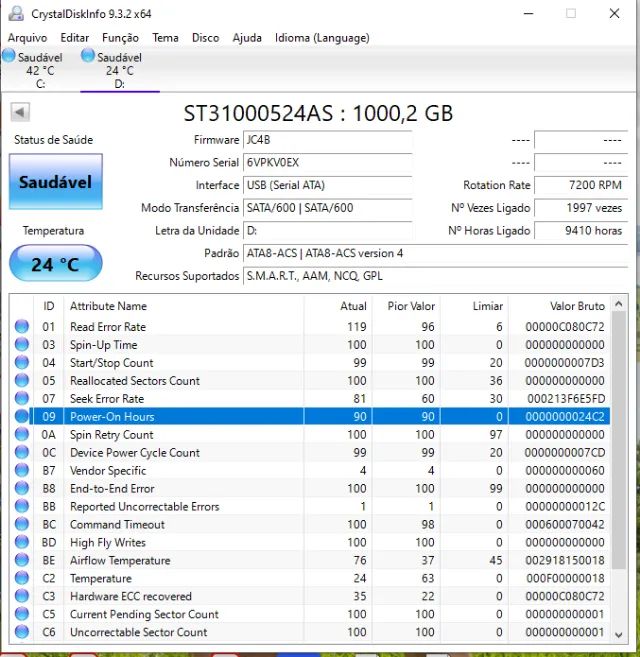This screenshot has height=657, width=640.
Task: Click the Valor Bruto column header
Action: (x=559, y=306)
